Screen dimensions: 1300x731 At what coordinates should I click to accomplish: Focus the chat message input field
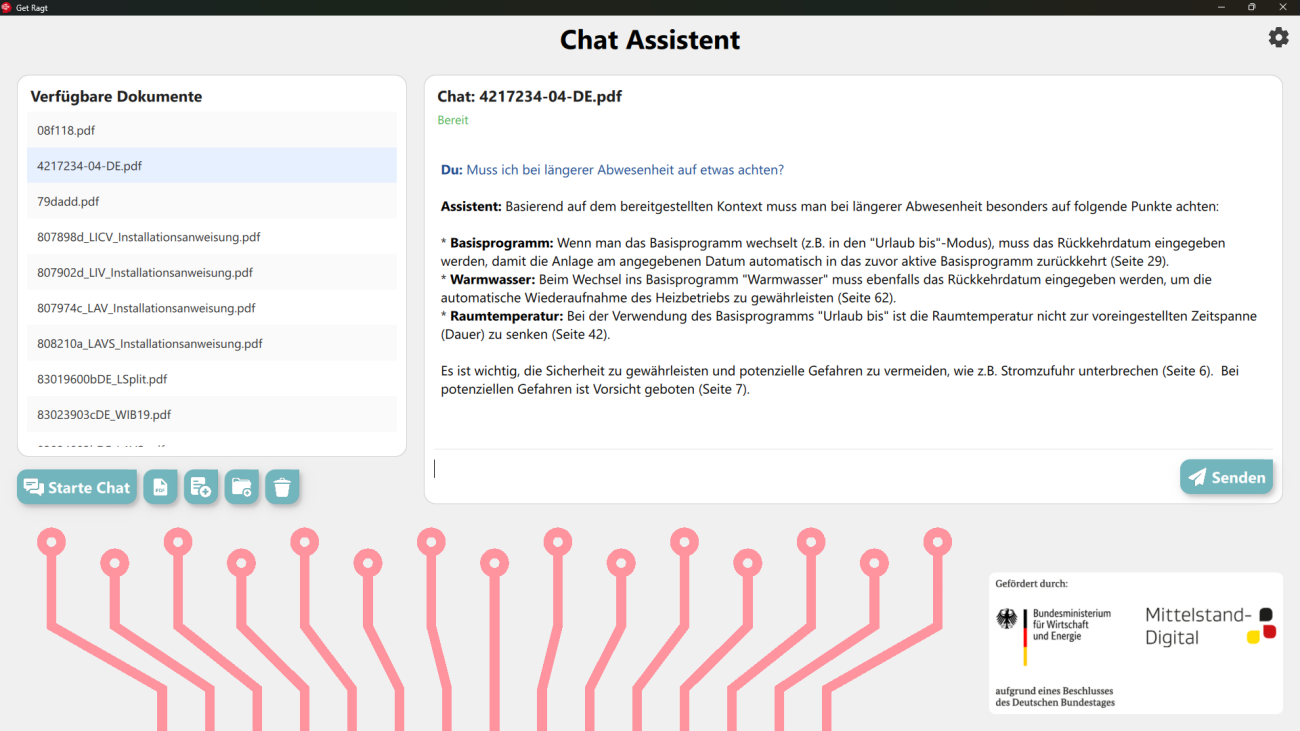tap(803, 469)
